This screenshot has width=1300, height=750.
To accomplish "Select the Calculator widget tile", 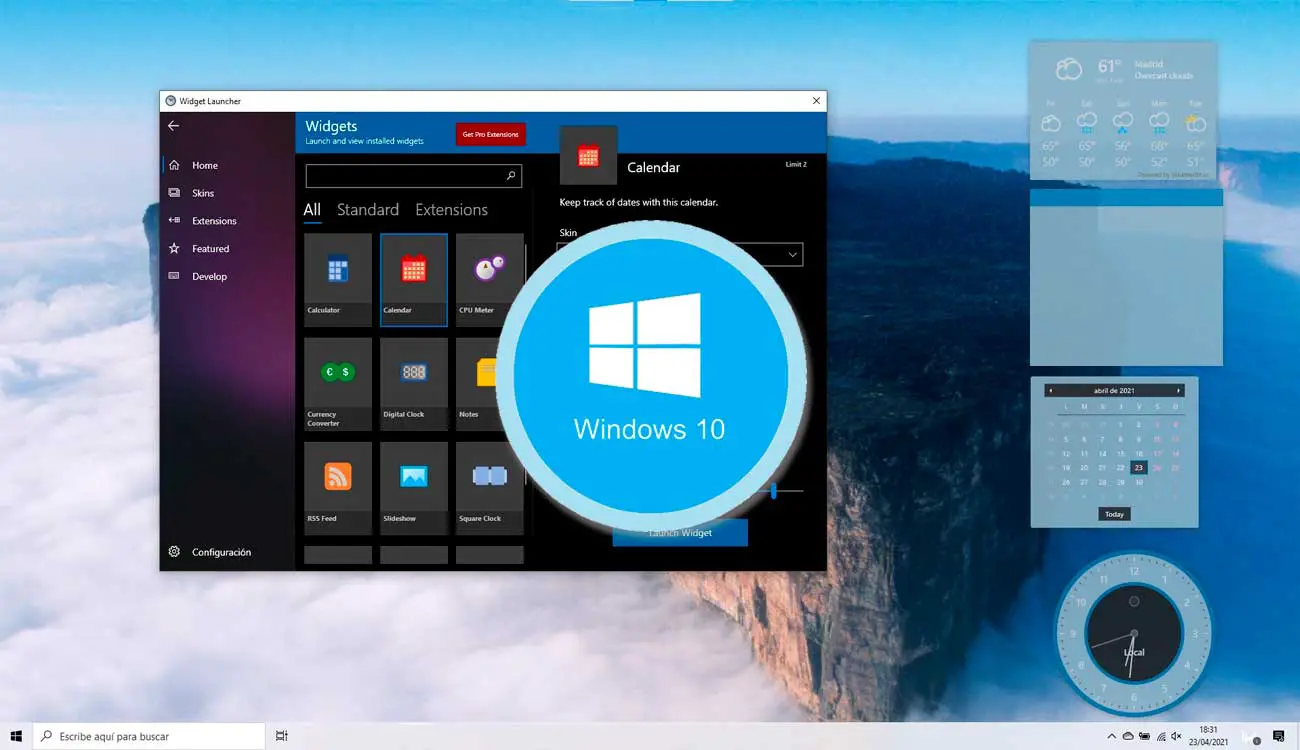I will tap(338, 280).
